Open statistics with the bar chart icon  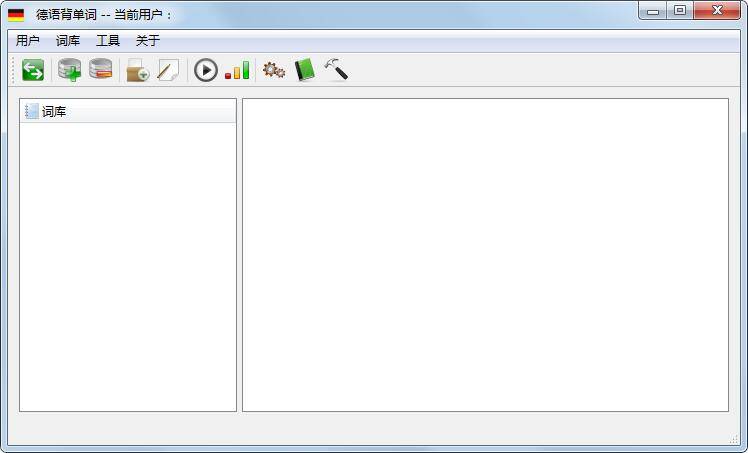(237, 70)
